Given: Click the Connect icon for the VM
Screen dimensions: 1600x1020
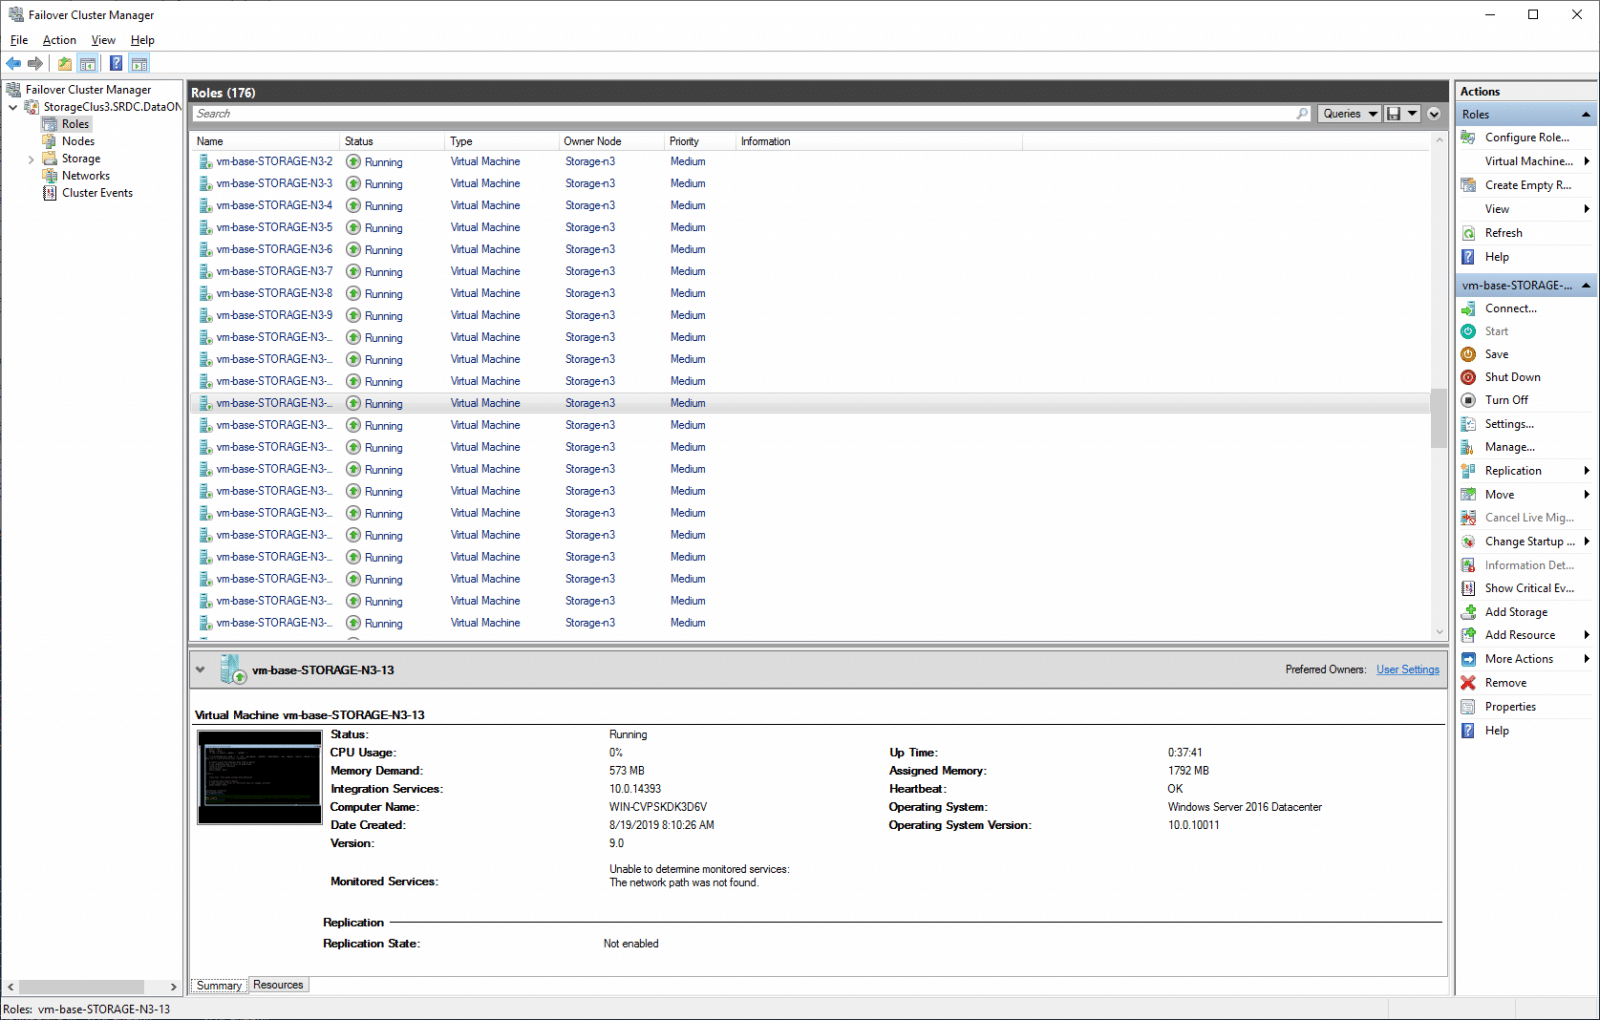Looking at the screenshot, I should coord(1468,308).
